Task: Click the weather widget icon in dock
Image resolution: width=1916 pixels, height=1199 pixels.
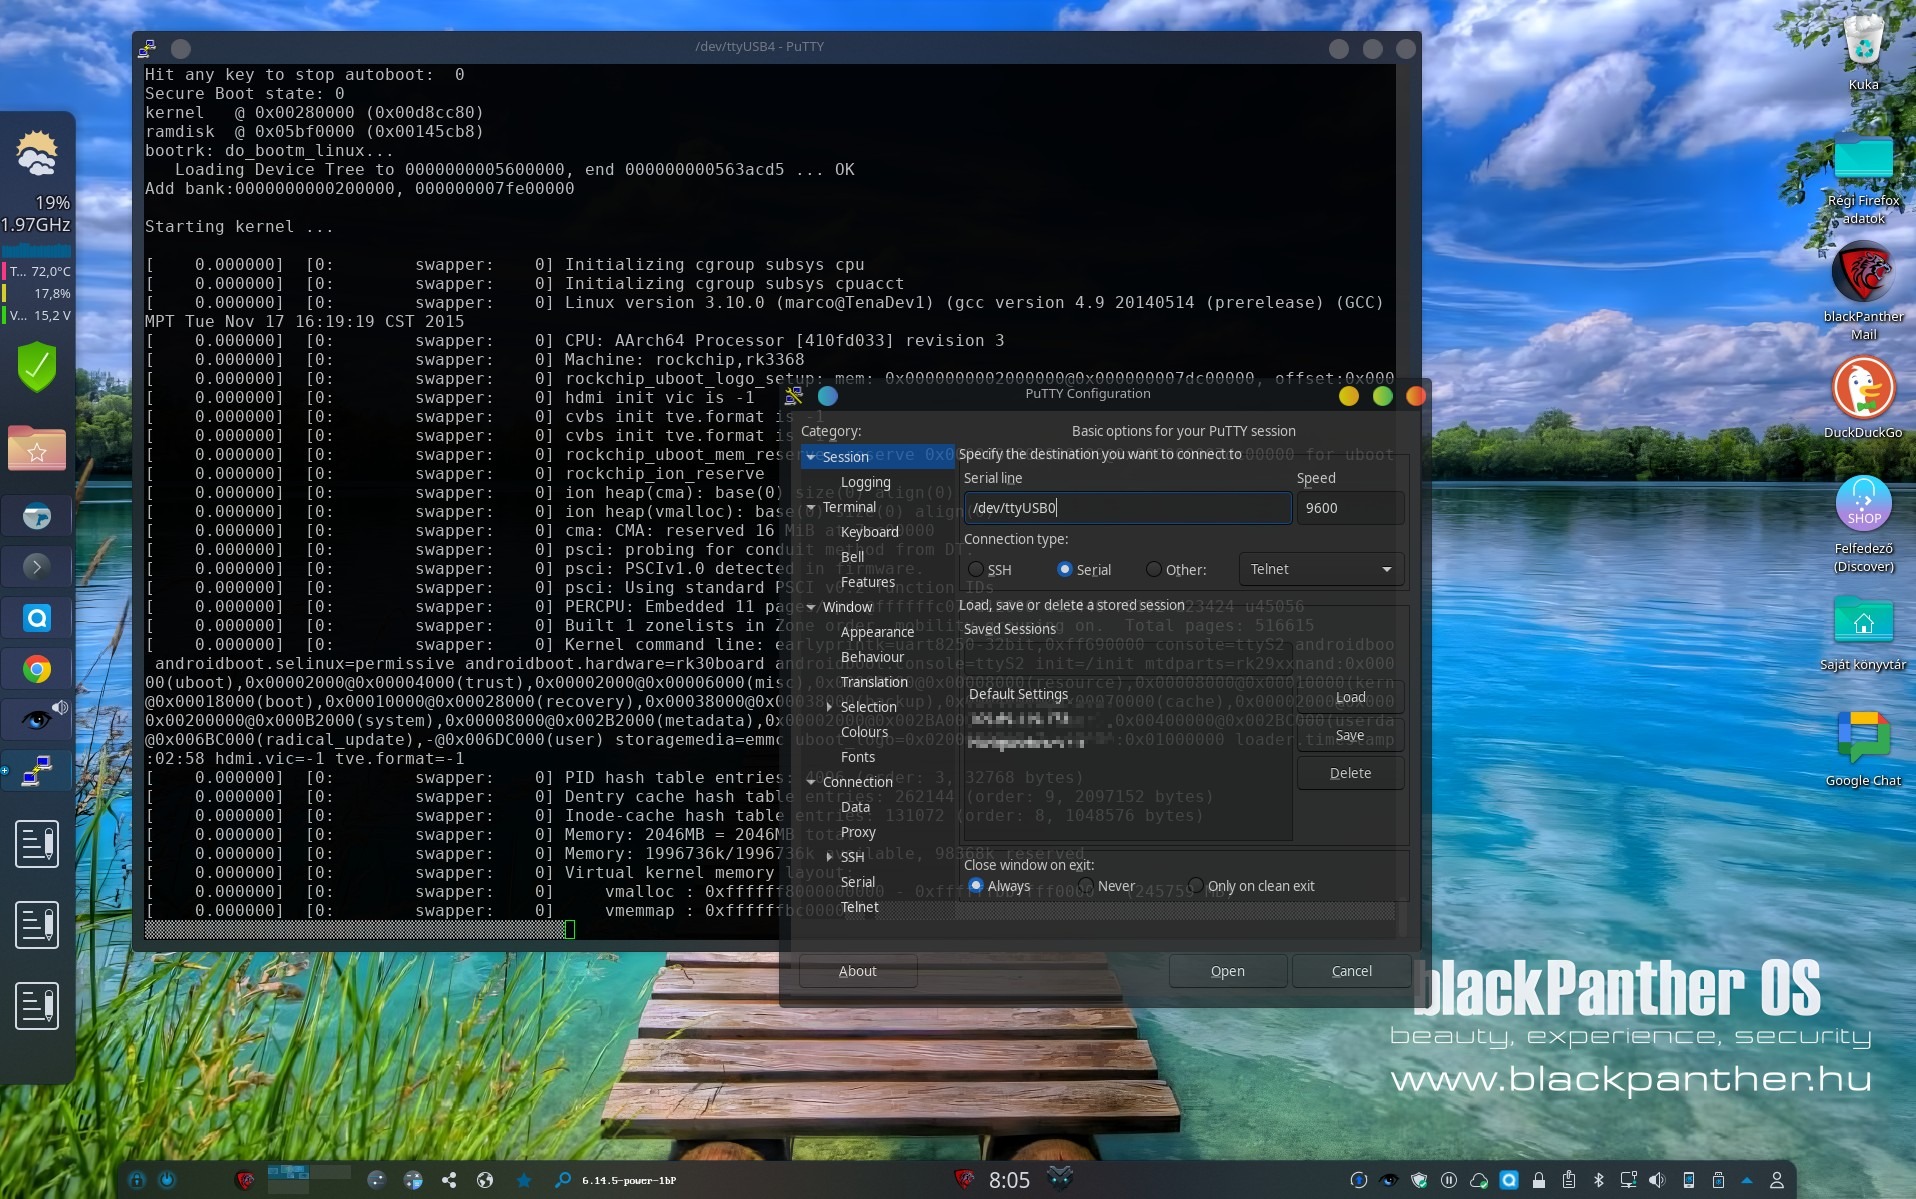Action: pyautogui.click(x=37, y=155)
